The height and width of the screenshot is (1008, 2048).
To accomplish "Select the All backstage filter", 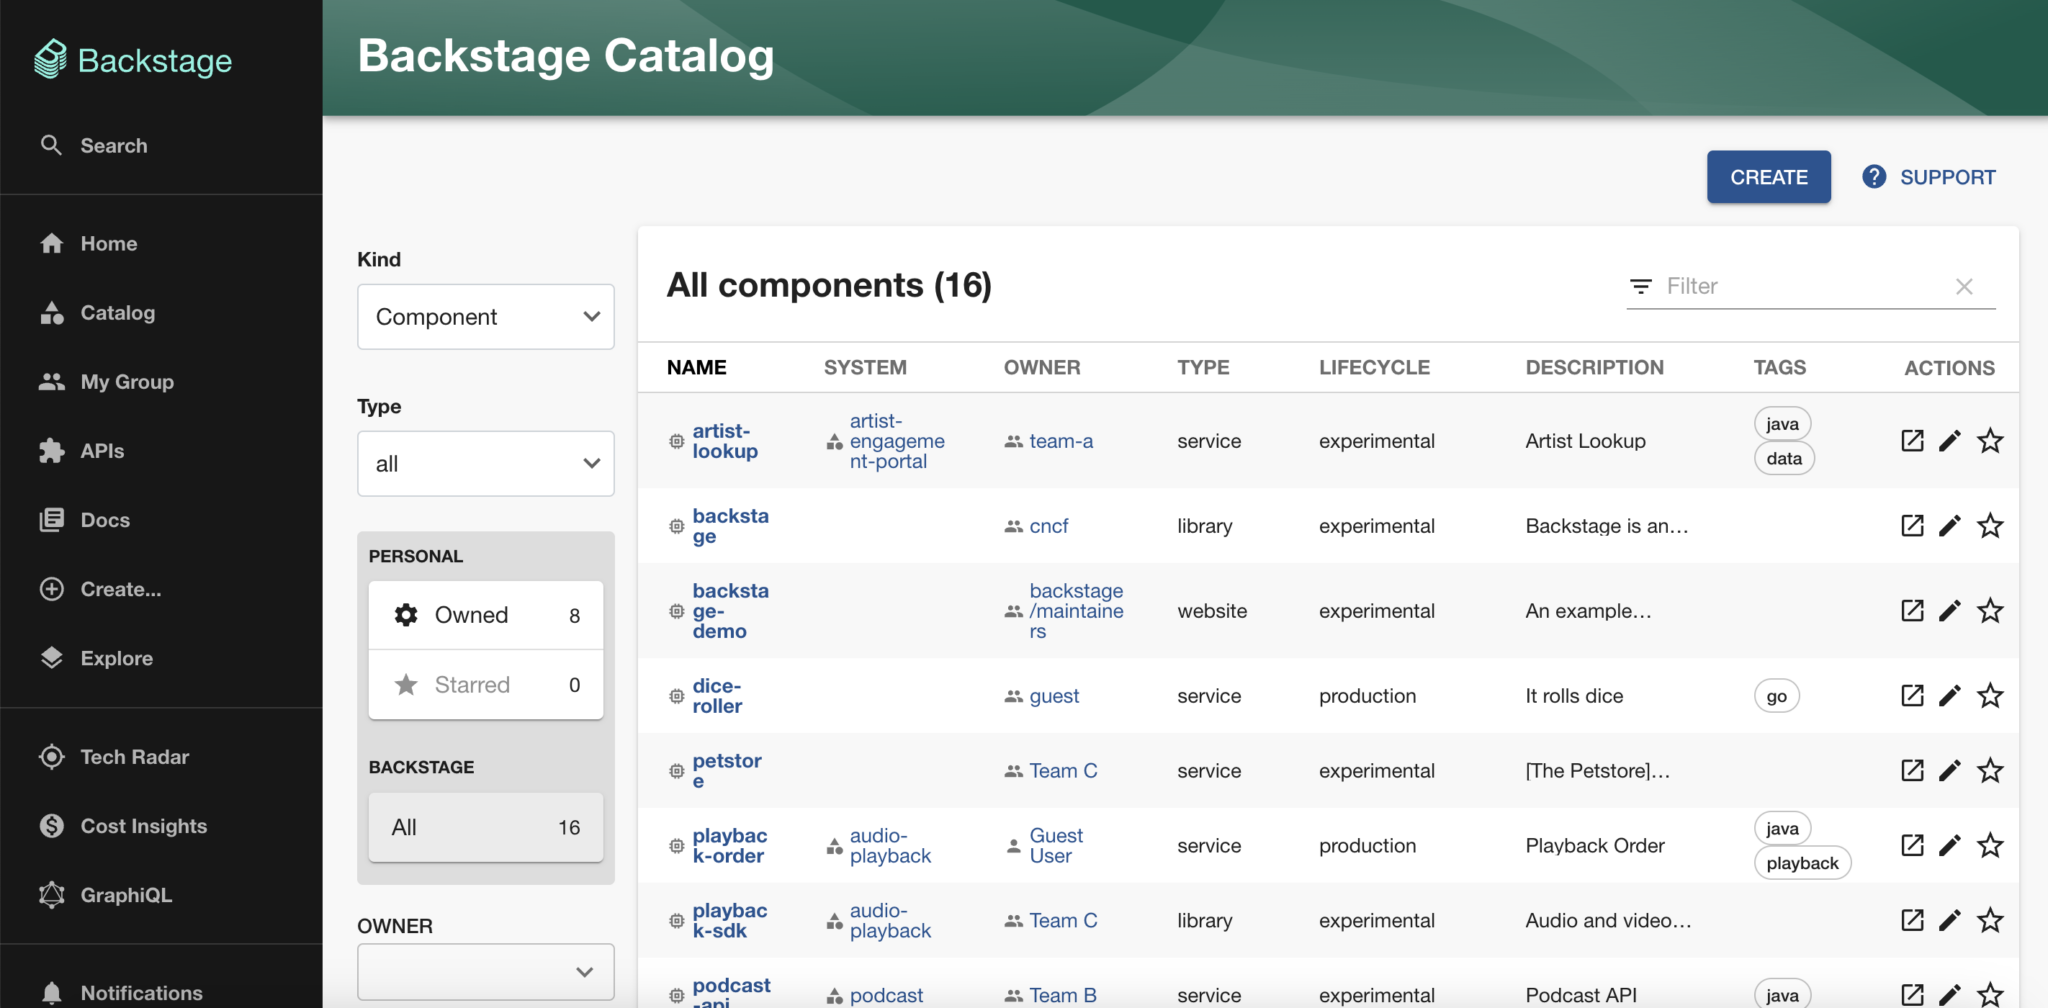I will coord(486,828).
